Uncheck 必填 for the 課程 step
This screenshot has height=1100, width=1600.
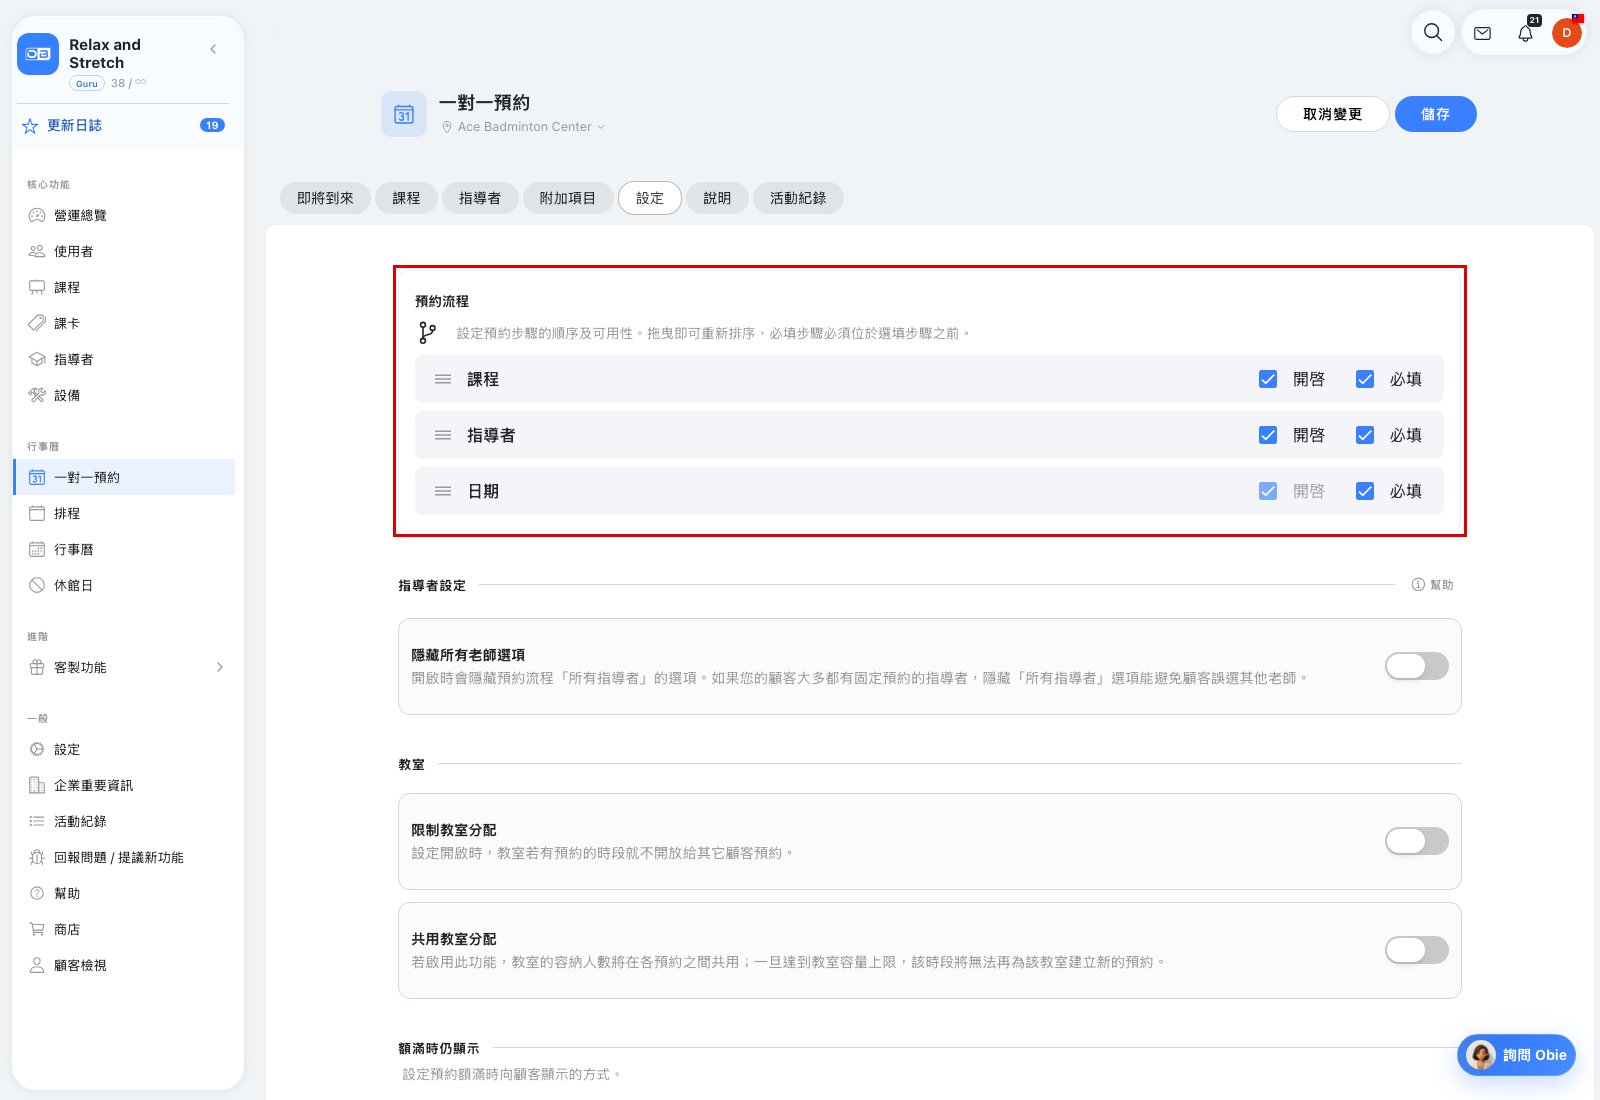pyautogui.click(x=1365, y=379)
